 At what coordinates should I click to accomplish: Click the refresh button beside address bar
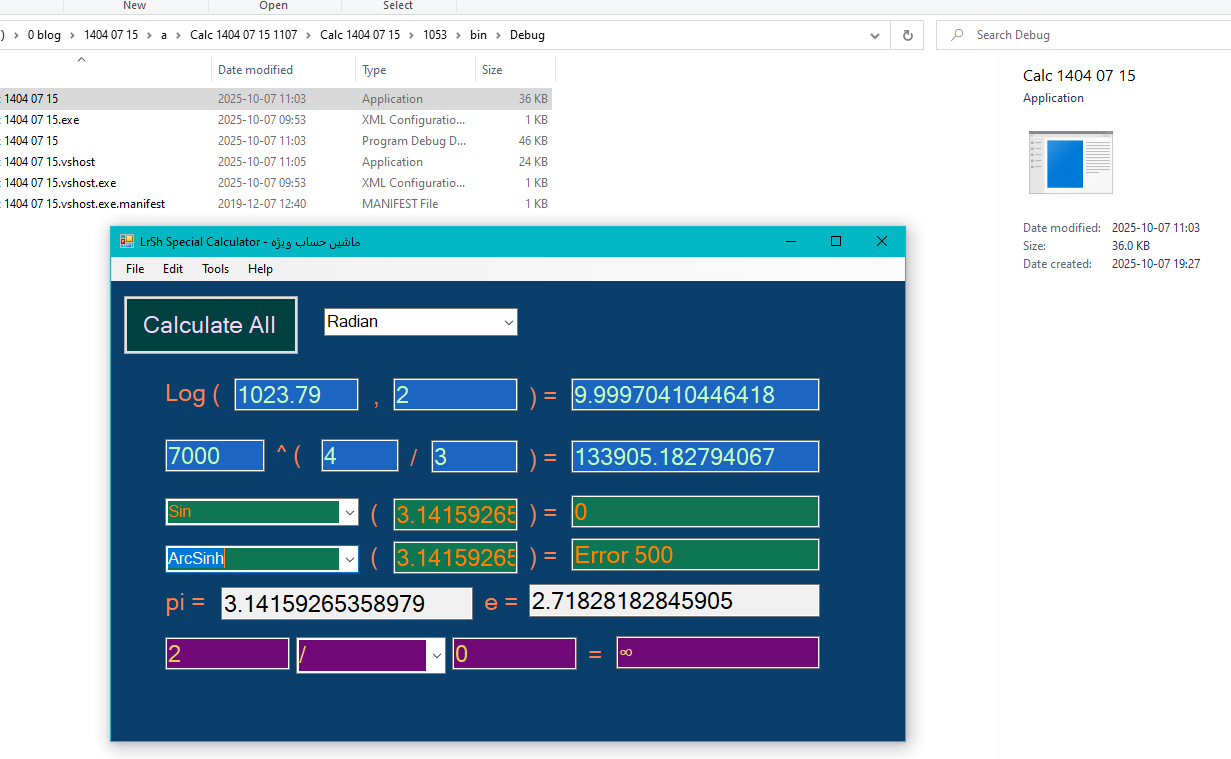pos(907,35)
